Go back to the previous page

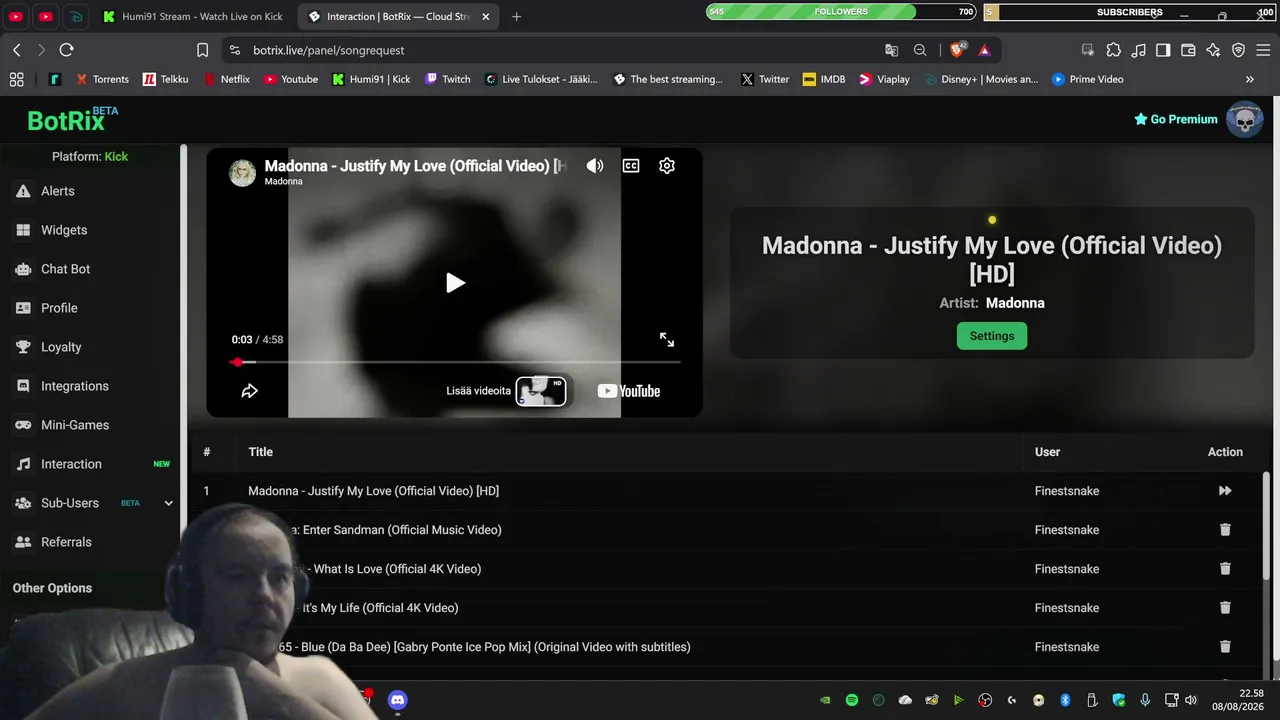point(17,50)
